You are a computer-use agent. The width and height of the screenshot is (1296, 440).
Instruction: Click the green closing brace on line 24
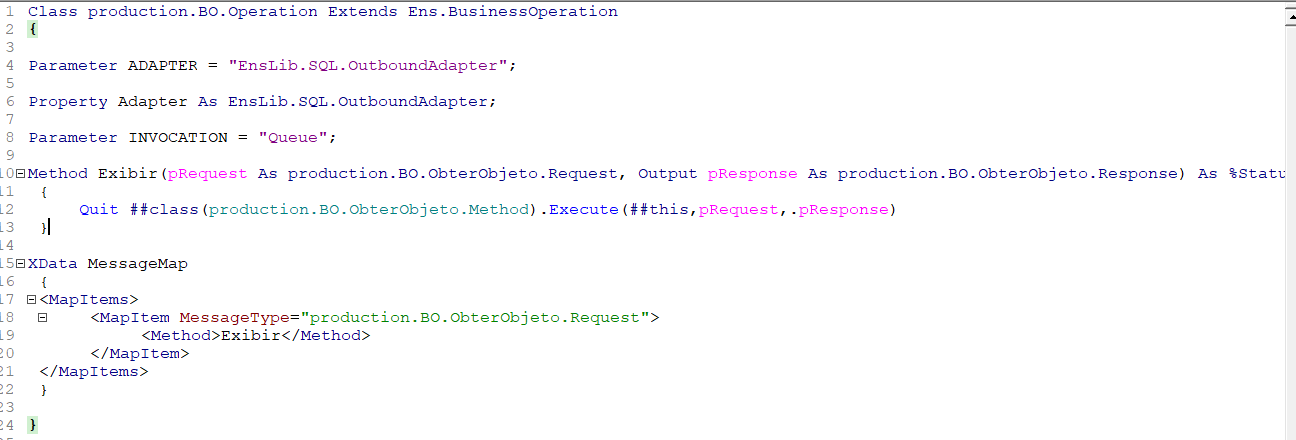tap(33, 426)
